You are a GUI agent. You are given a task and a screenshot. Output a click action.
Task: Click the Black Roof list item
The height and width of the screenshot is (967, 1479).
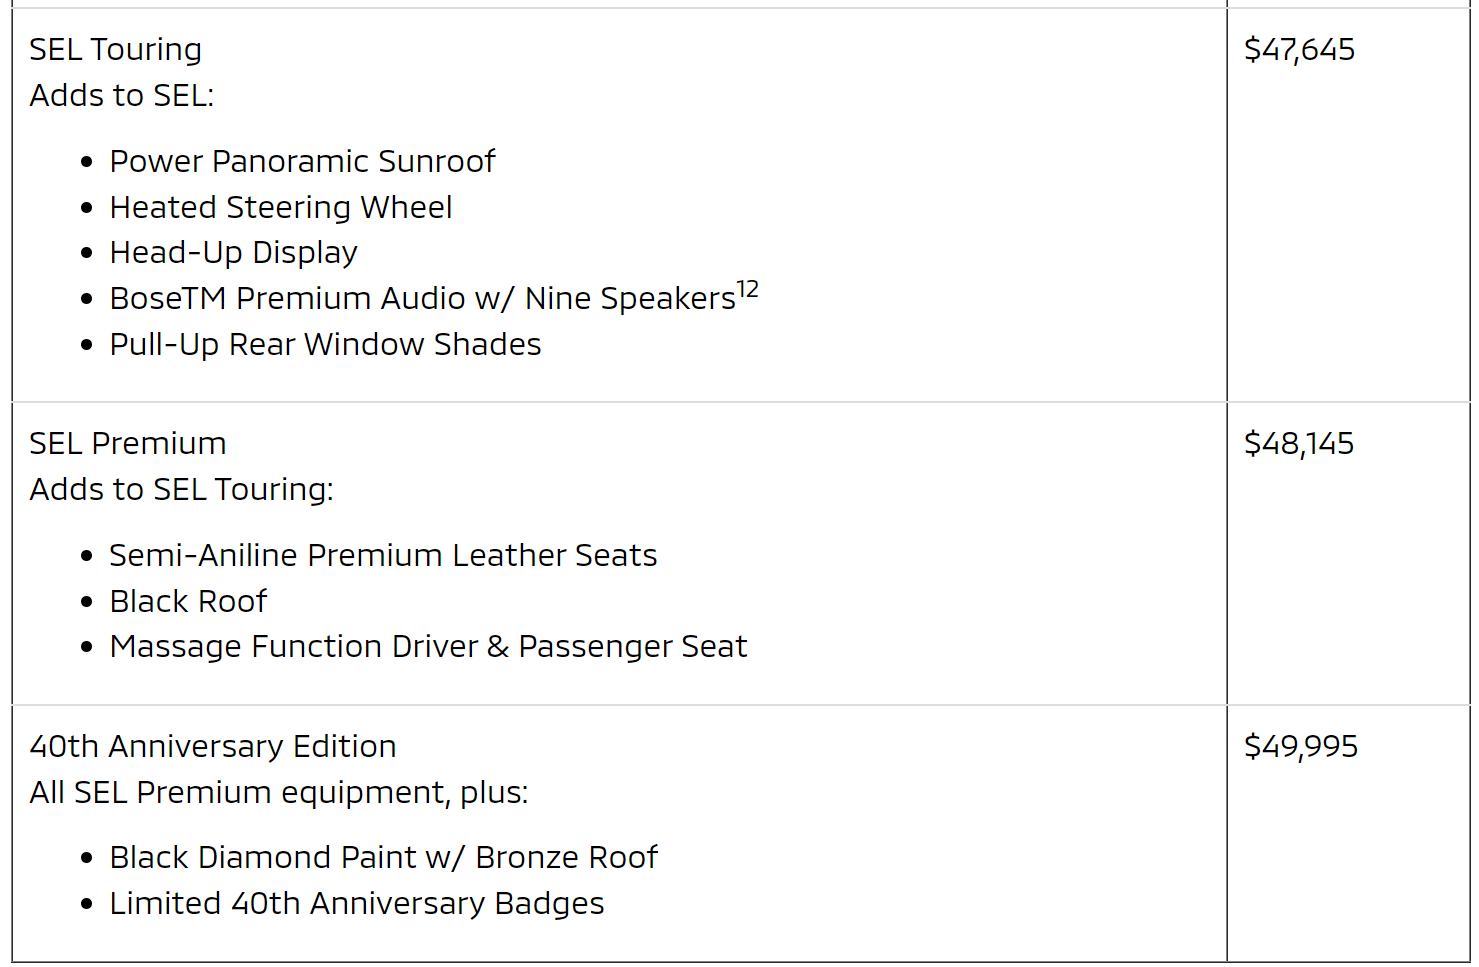tap(188, 601)
